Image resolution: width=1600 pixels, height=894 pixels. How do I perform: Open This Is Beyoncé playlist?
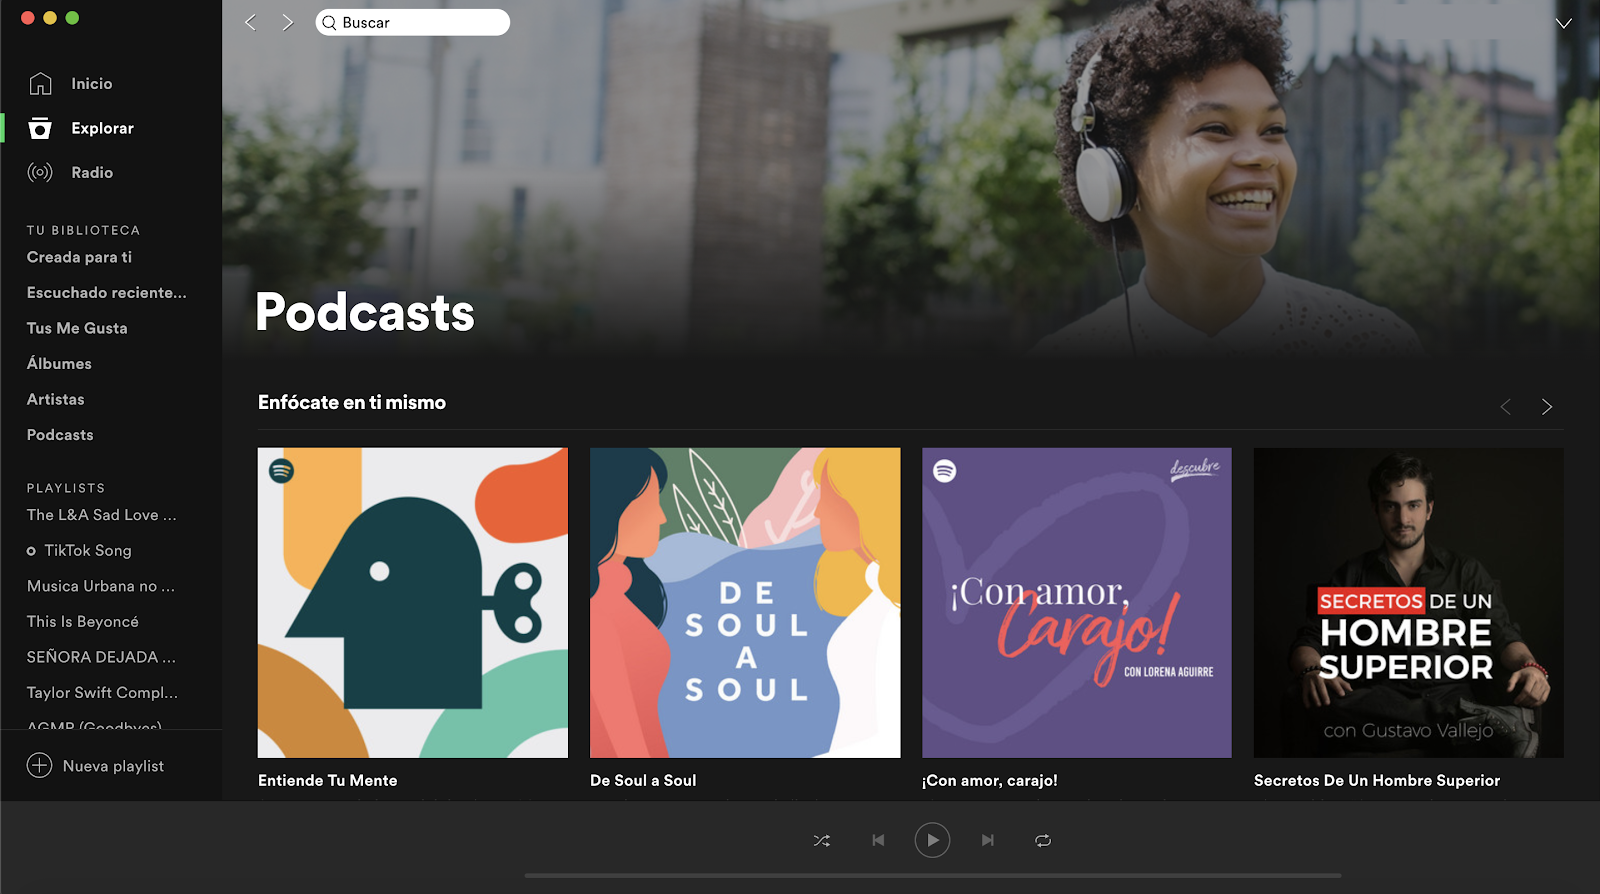83,621
